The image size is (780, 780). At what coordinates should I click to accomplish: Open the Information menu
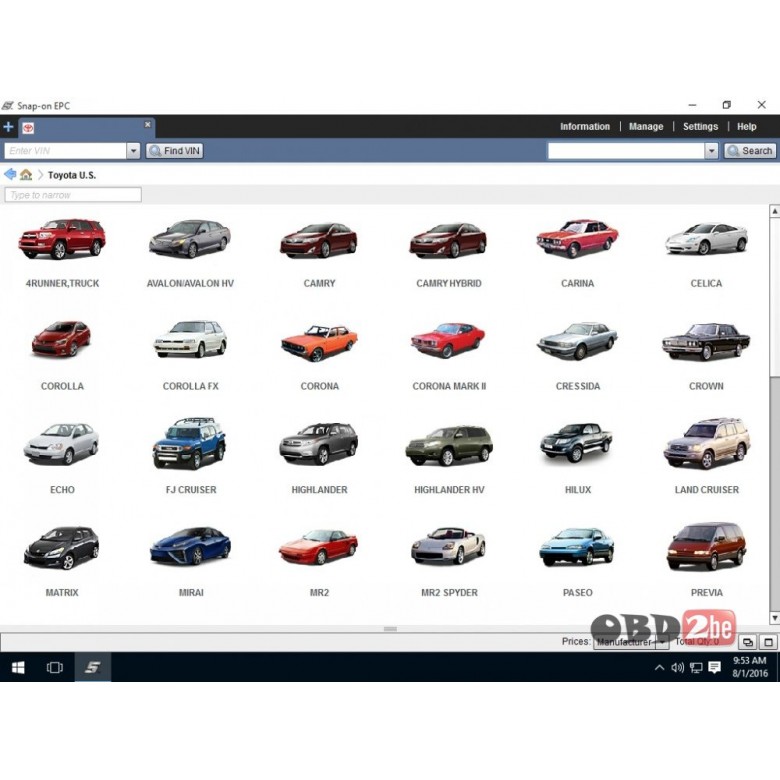(x=585, y=126)
